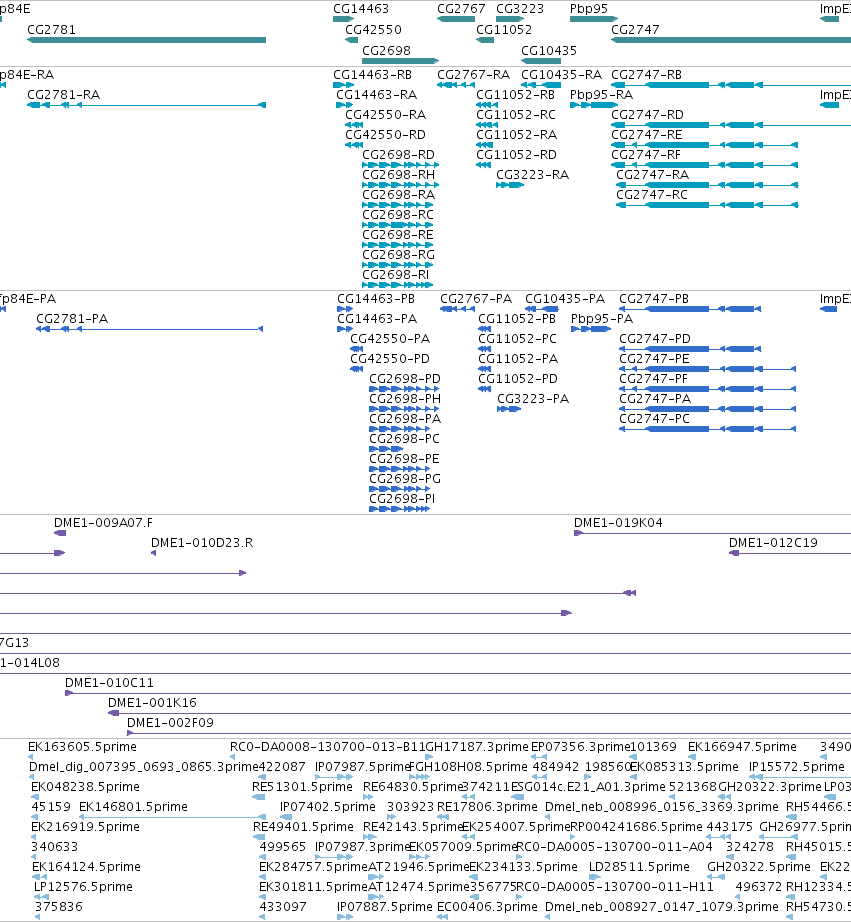Image resolution: width=851 pixels, height=922 pixels.
Task: Select clone DME1-012C19
Action: click(x=773, y=543)
